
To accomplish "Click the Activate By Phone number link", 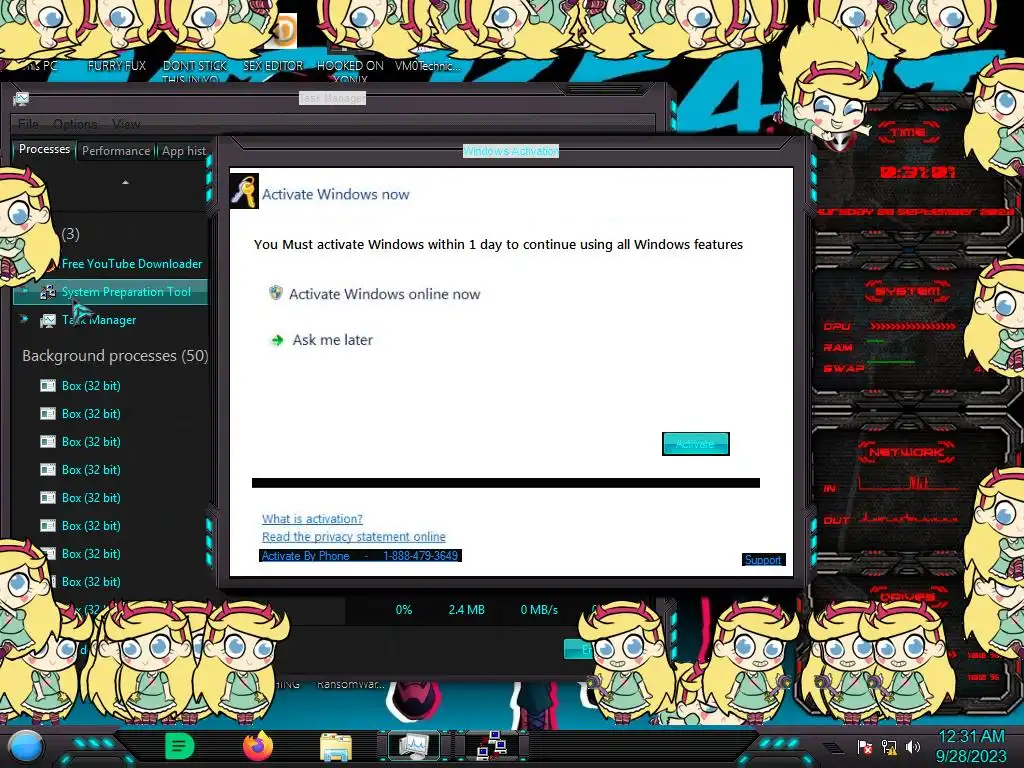I will pos(360,556).
